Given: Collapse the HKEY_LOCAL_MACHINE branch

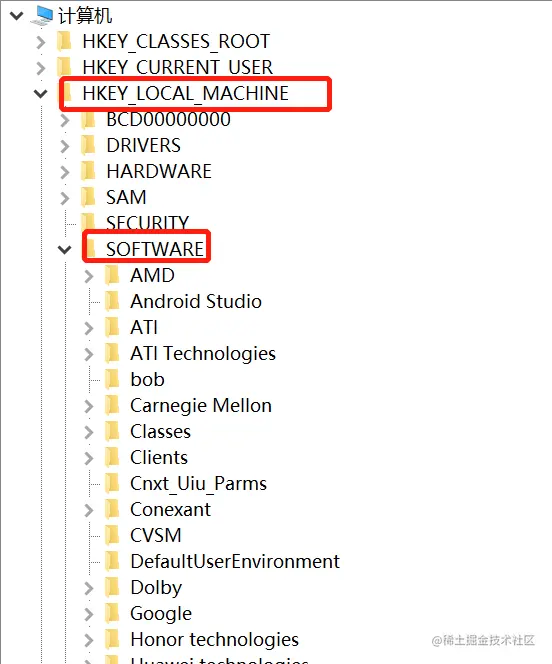Looking at the screenshot, I should (41, 94).
